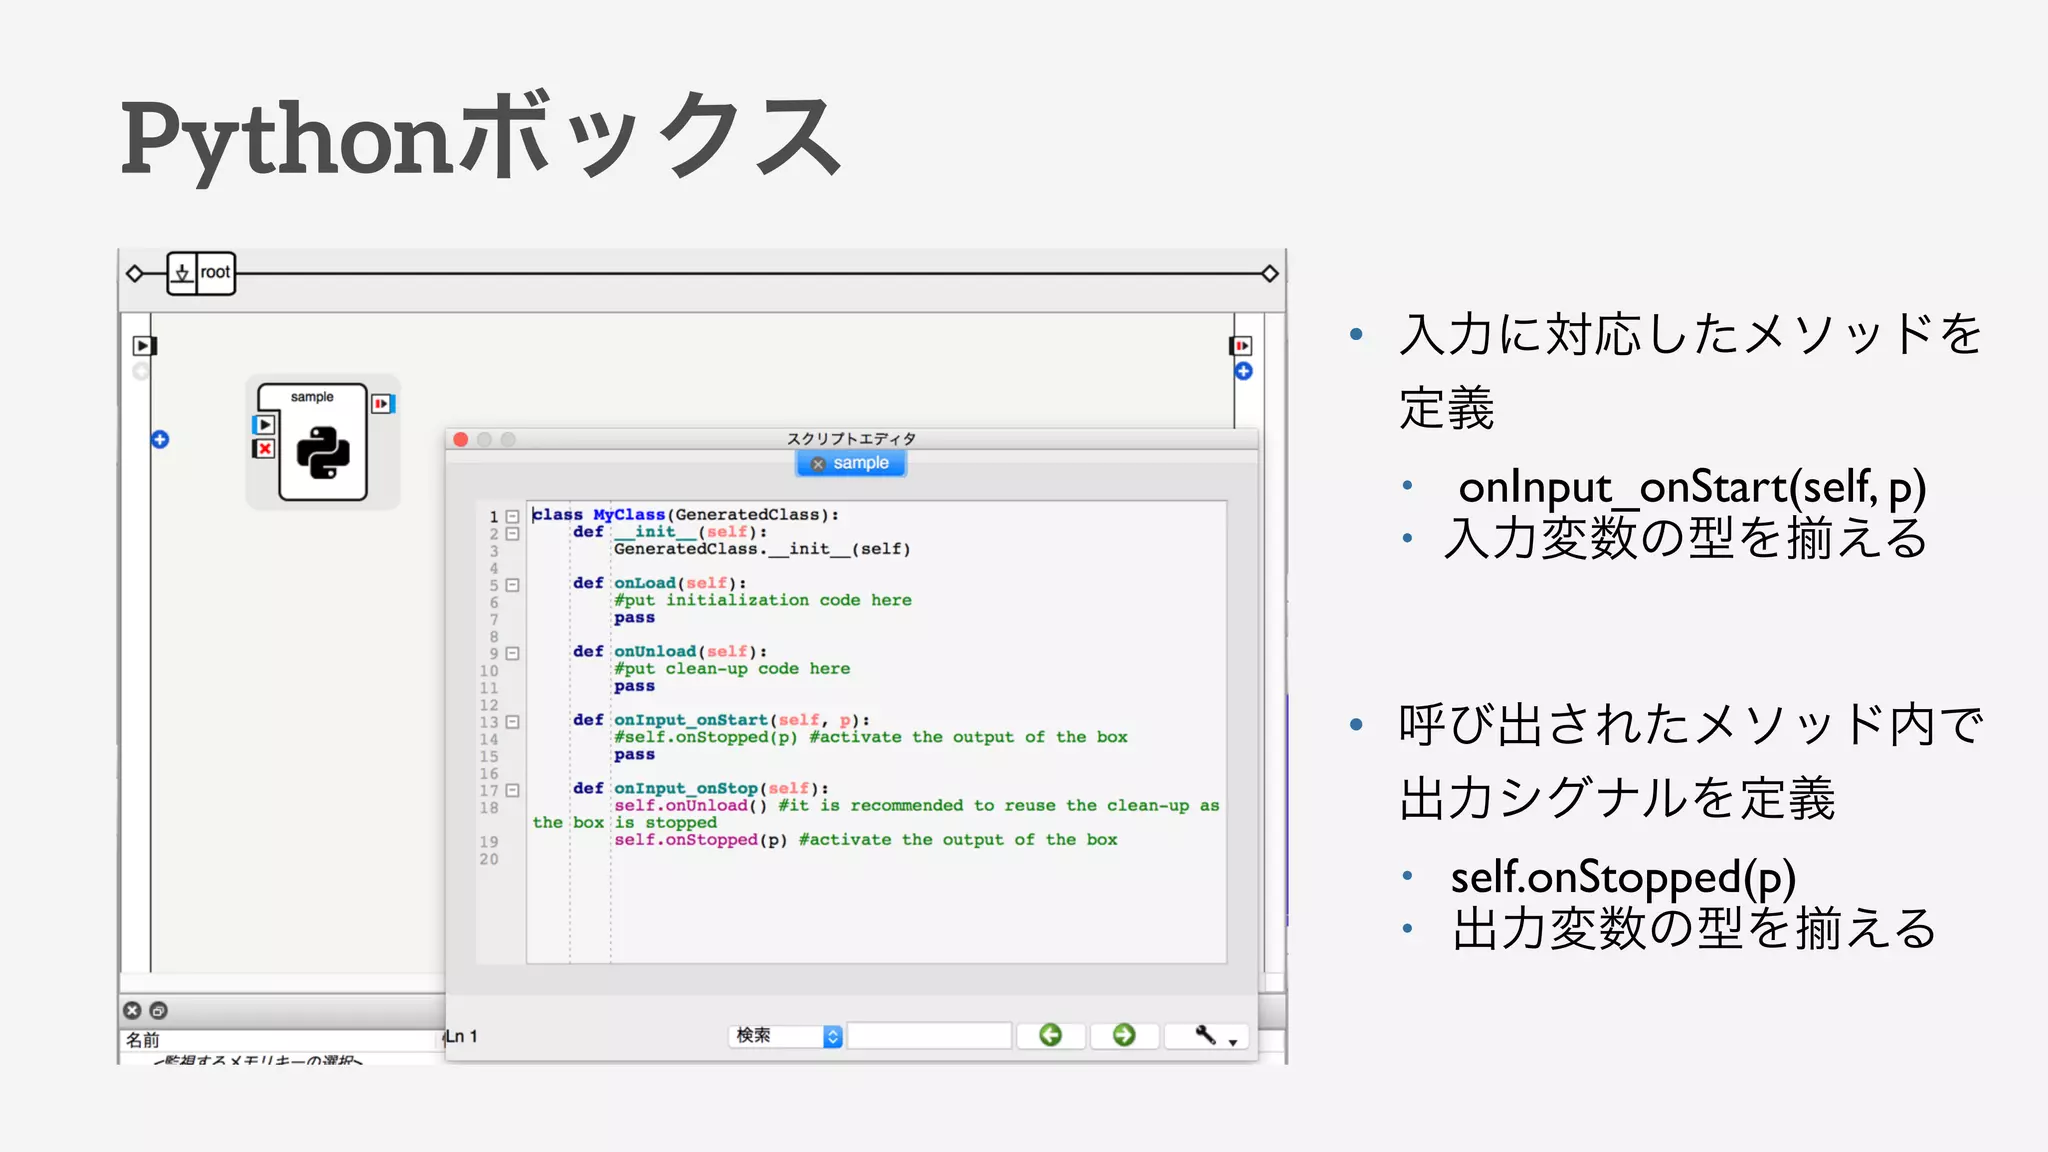Click the diagram onStart input on left edge
Screen dimensions: 2048x1152
click(144, 346)
